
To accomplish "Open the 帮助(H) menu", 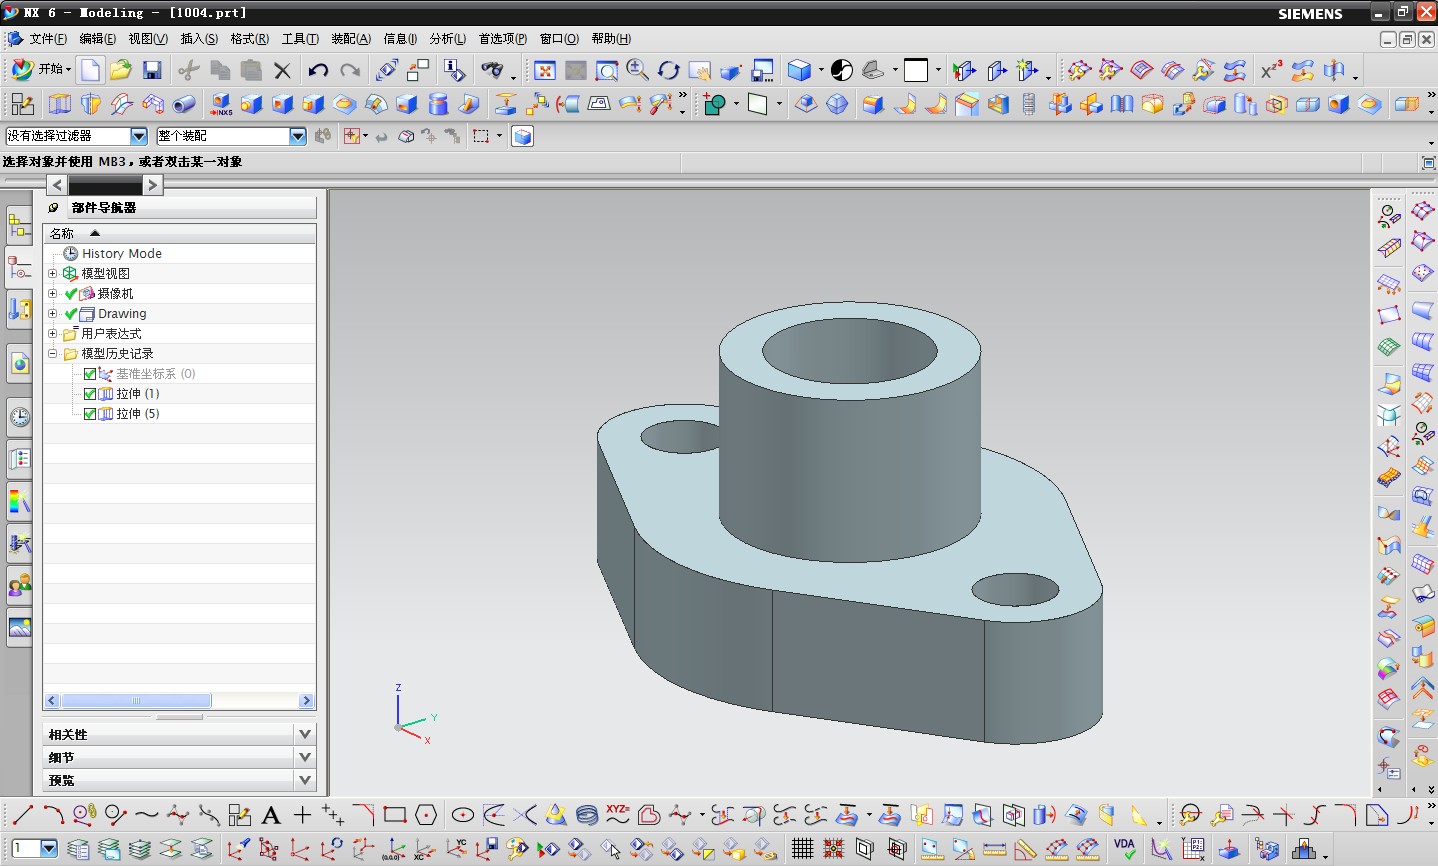I will tap(611, 39).
